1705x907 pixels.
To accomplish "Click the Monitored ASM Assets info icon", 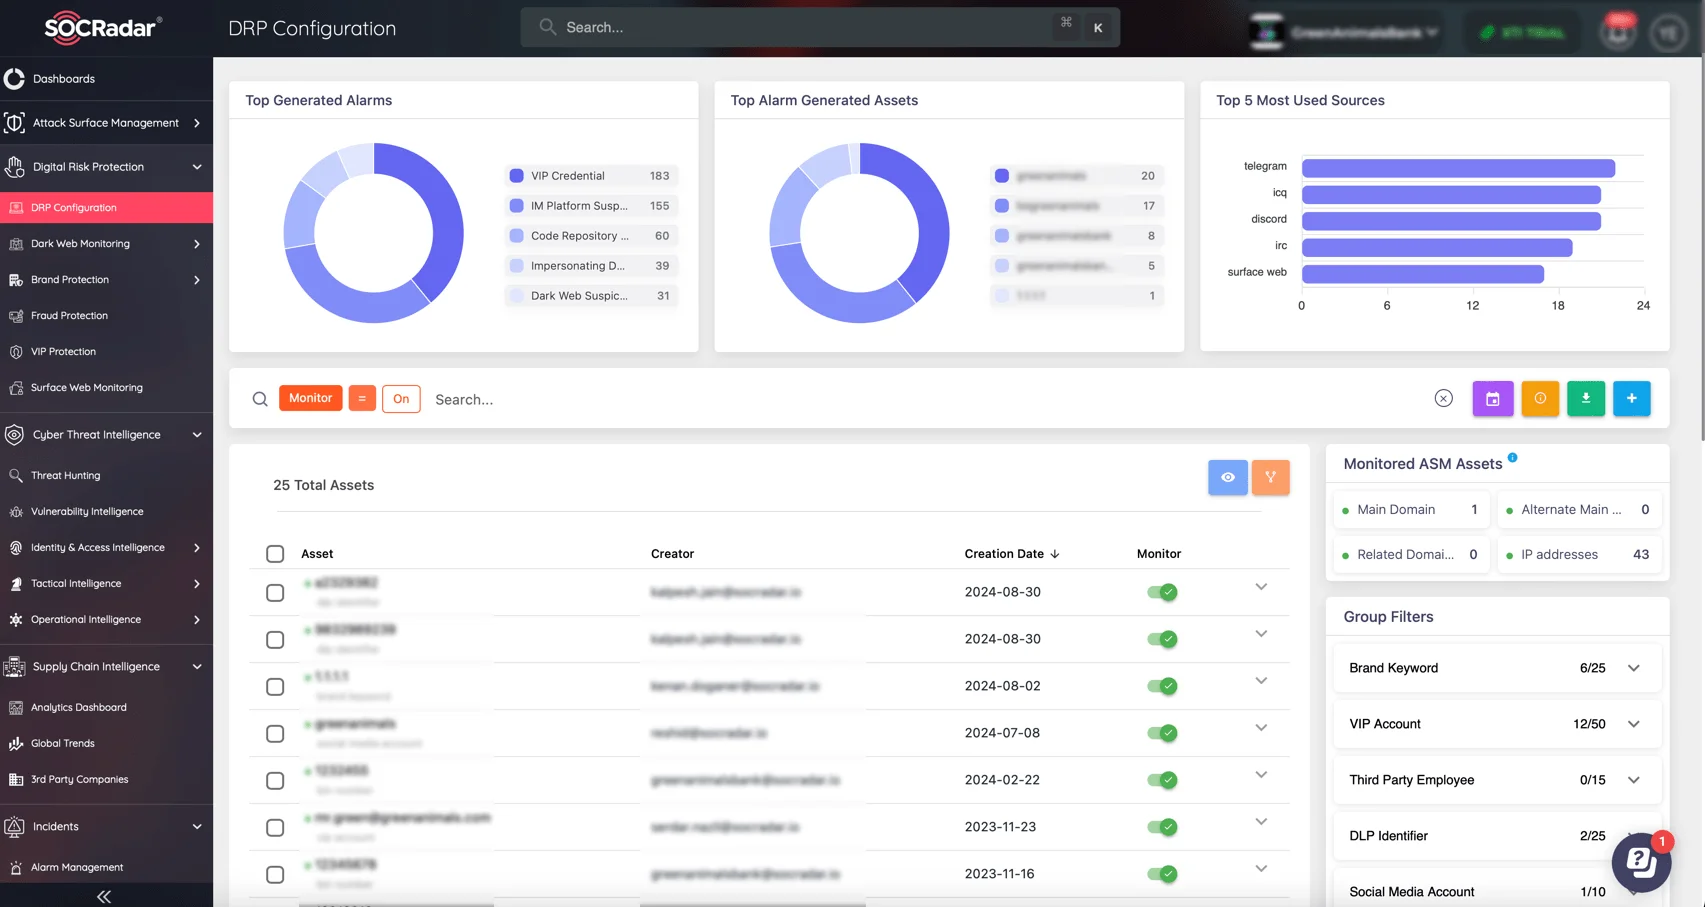I will [x=1512, y=458].
